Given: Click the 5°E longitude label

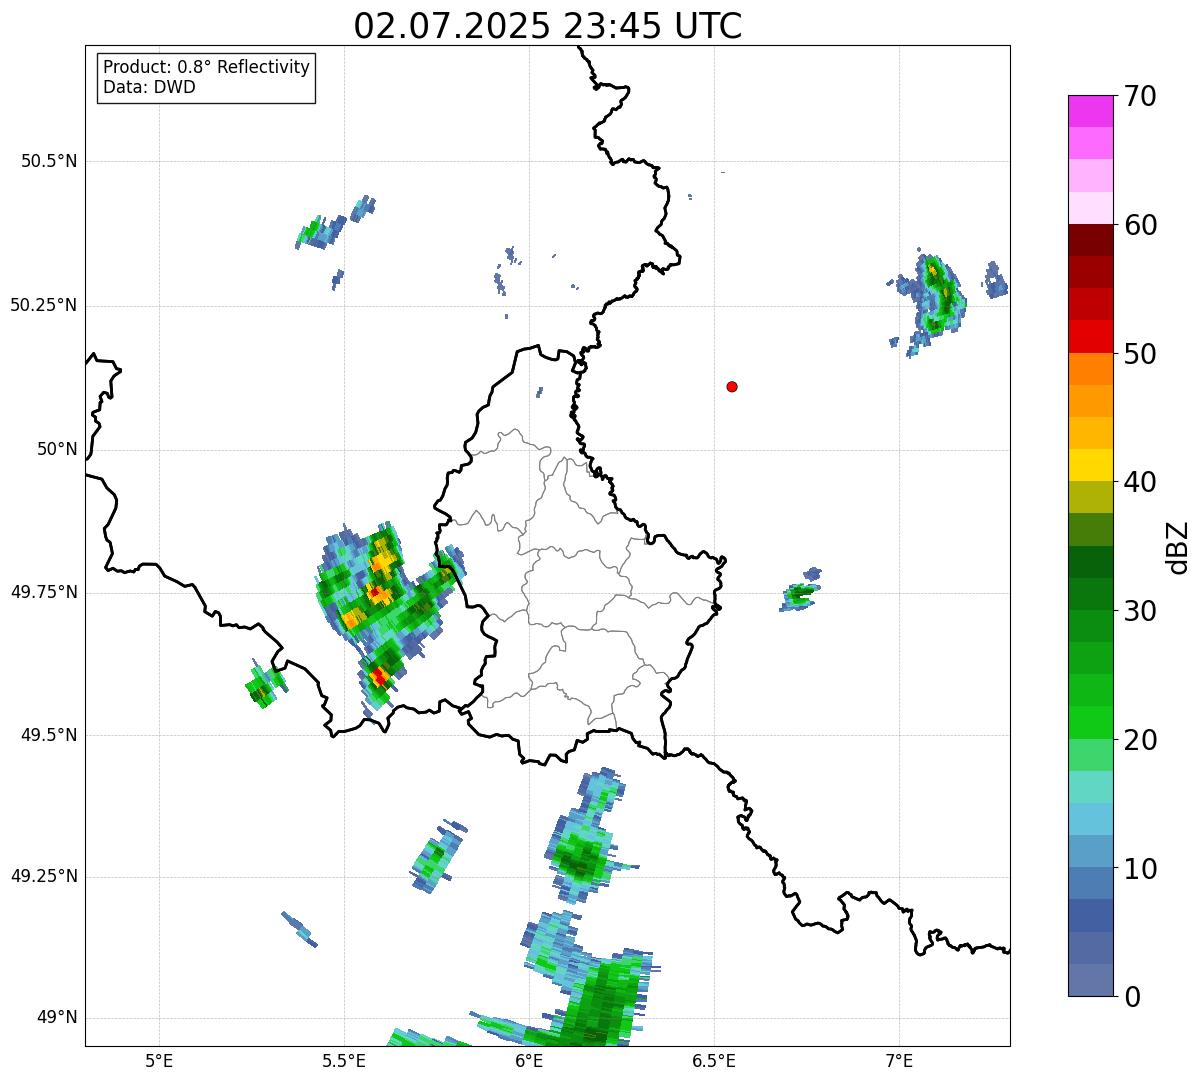Looking at the screenshot, I should click(159, 1060).
